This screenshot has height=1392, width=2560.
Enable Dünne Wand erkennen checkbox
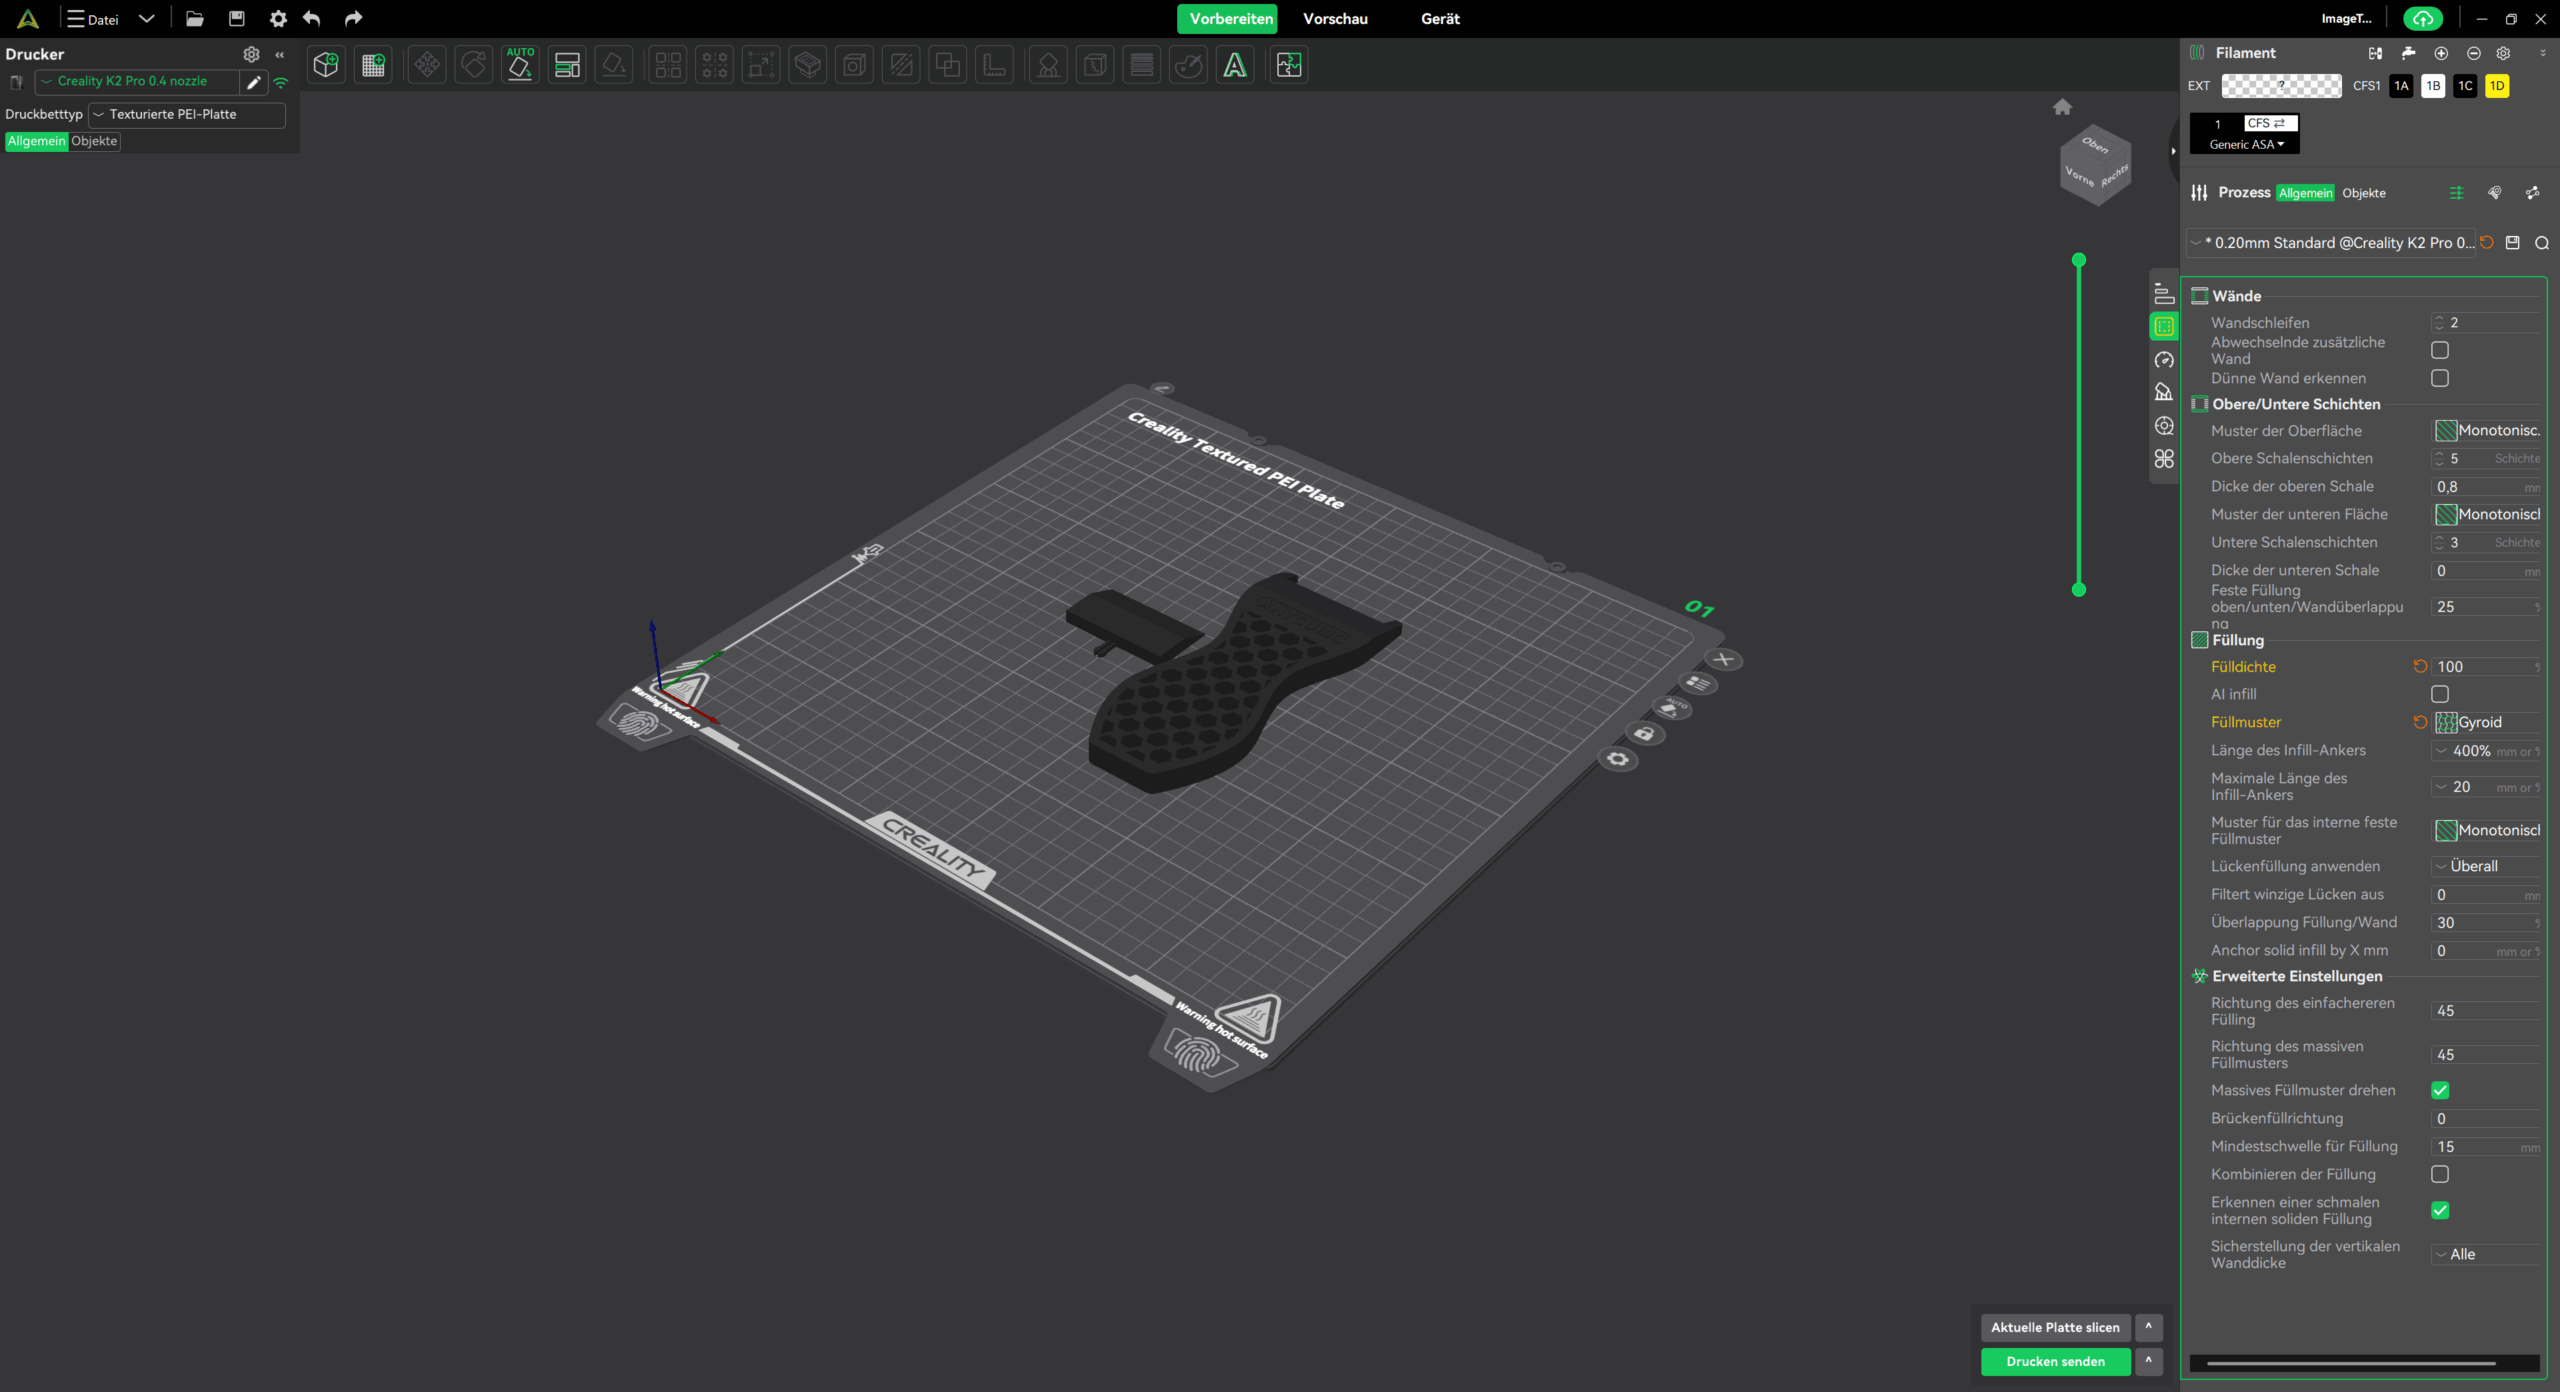[x=2440, y=378]
